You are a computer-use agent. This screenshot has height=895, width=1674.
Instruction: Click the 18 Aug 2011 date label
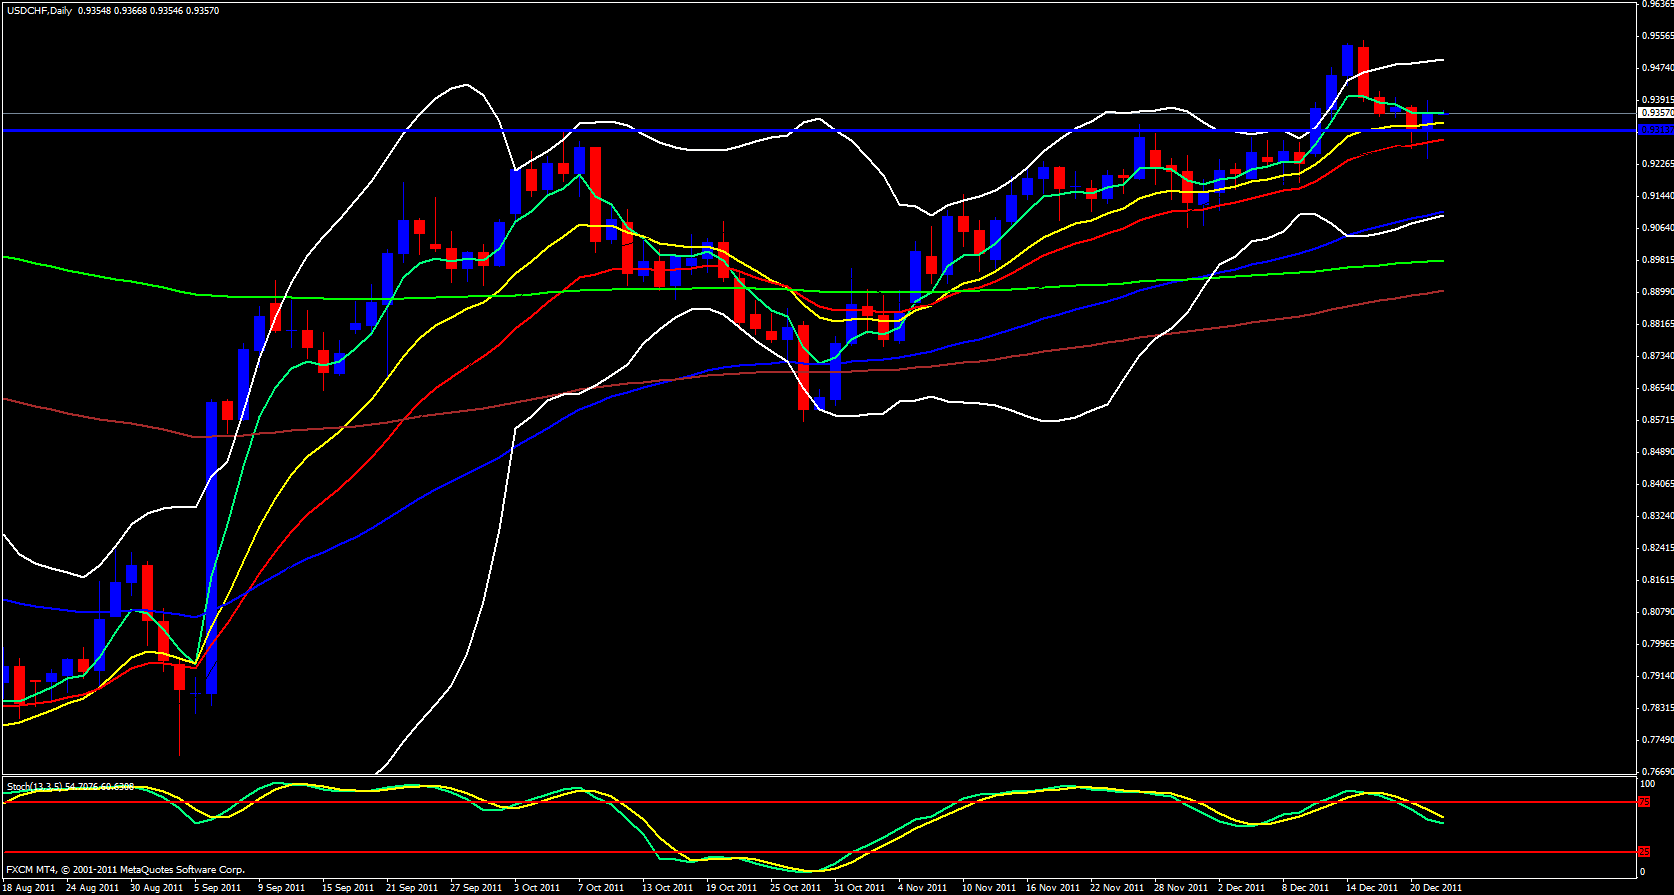click(29, 887)
